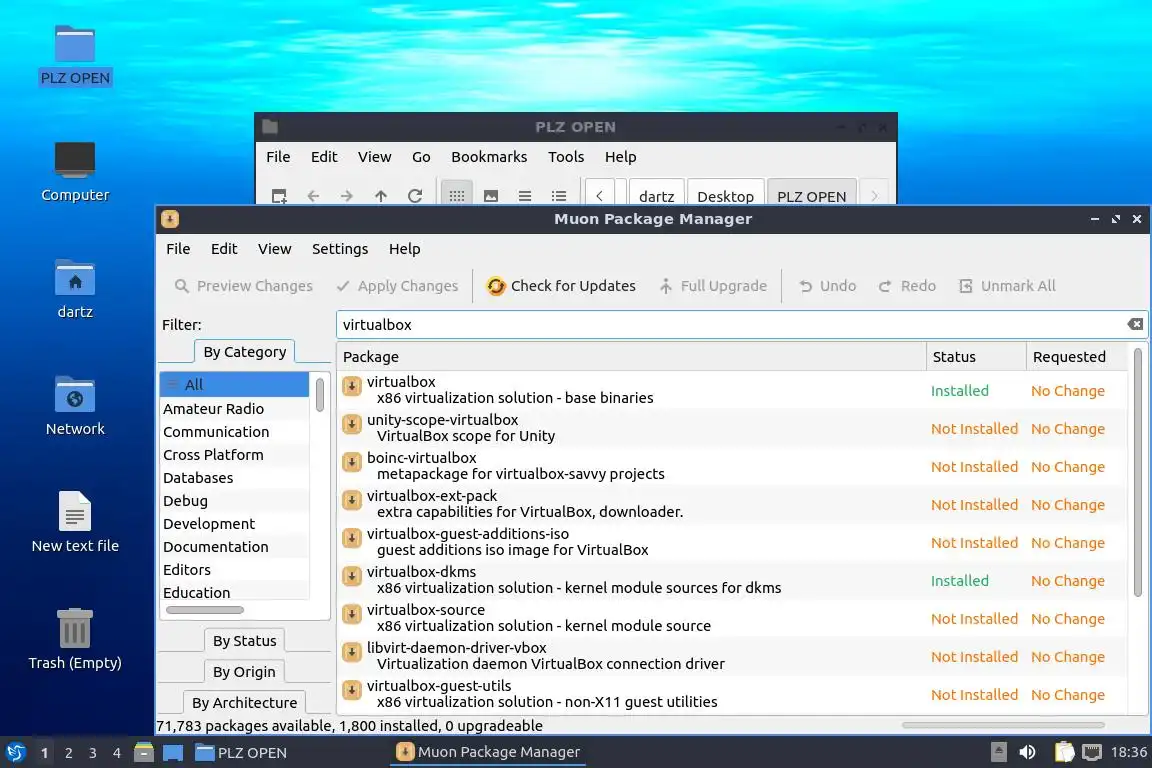Click the package list vertical scrollbar
1152x768 pixels.
click(1137, 472)
